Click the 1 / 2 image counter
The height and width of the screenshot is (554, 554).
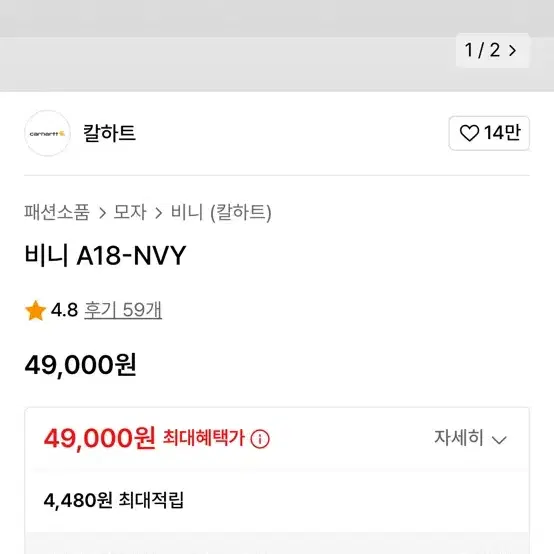(x=483, y=50)
